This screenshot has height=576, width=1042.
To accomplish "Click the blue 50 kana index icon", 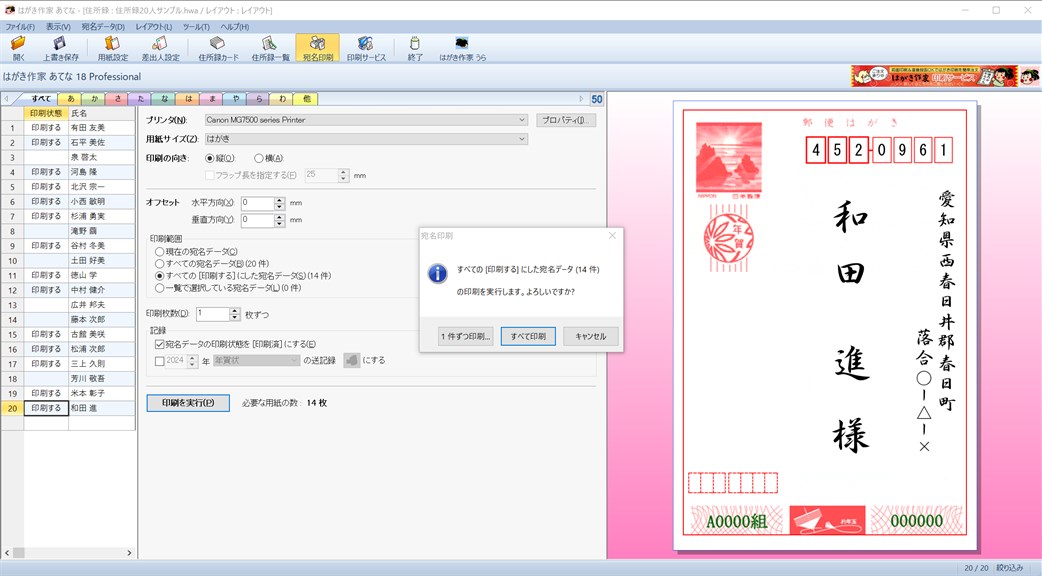I will 597,99.
